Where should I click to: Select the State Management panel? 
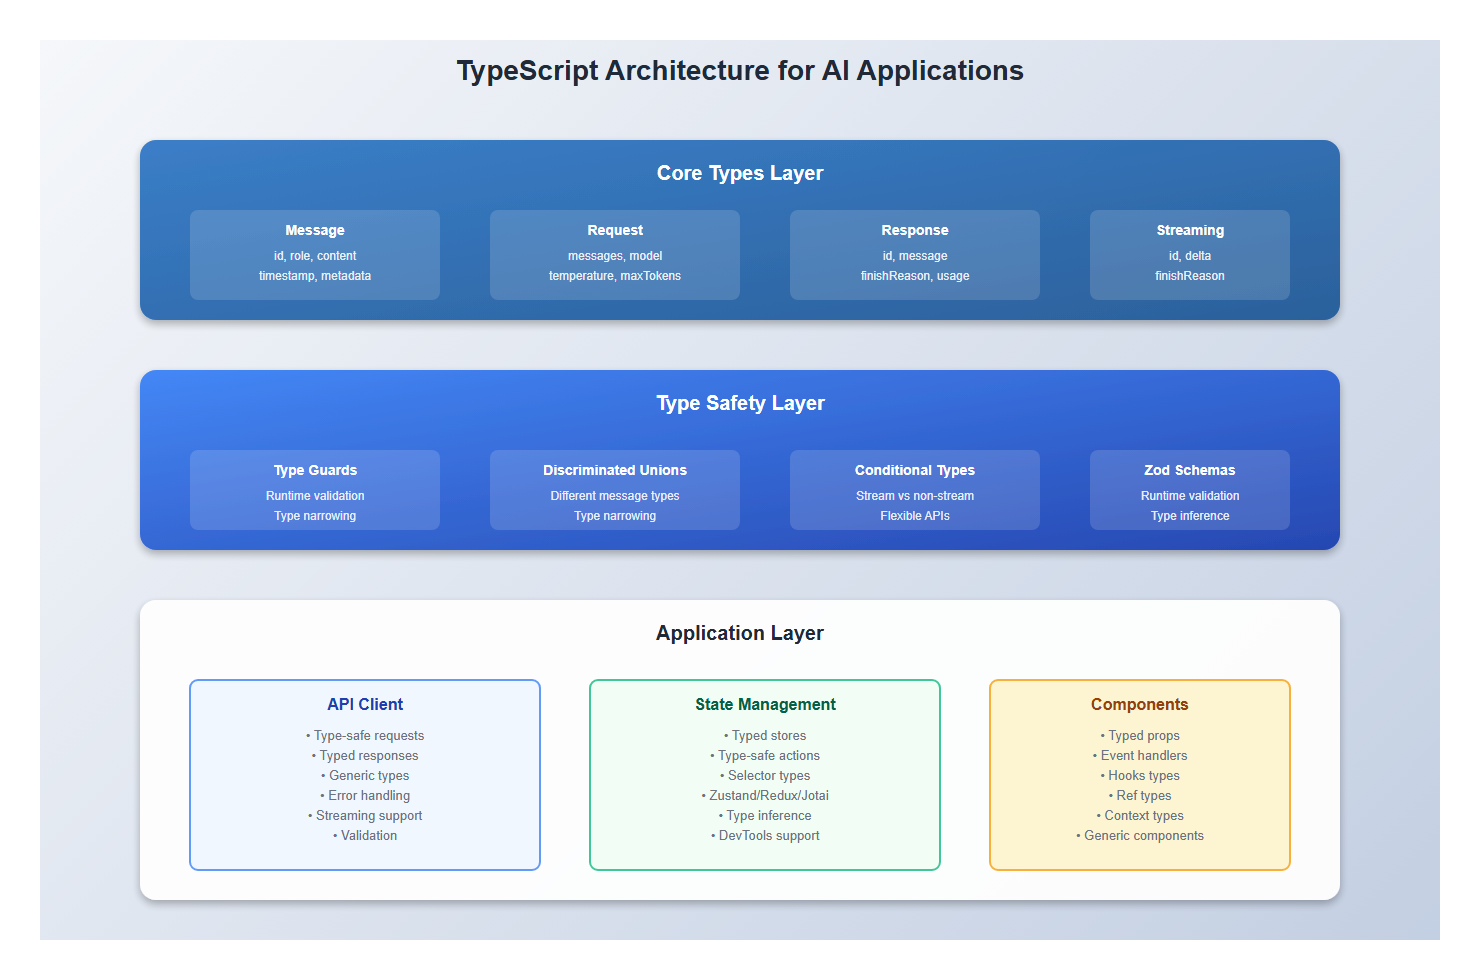pyautogui.click(x=765, y=704)
